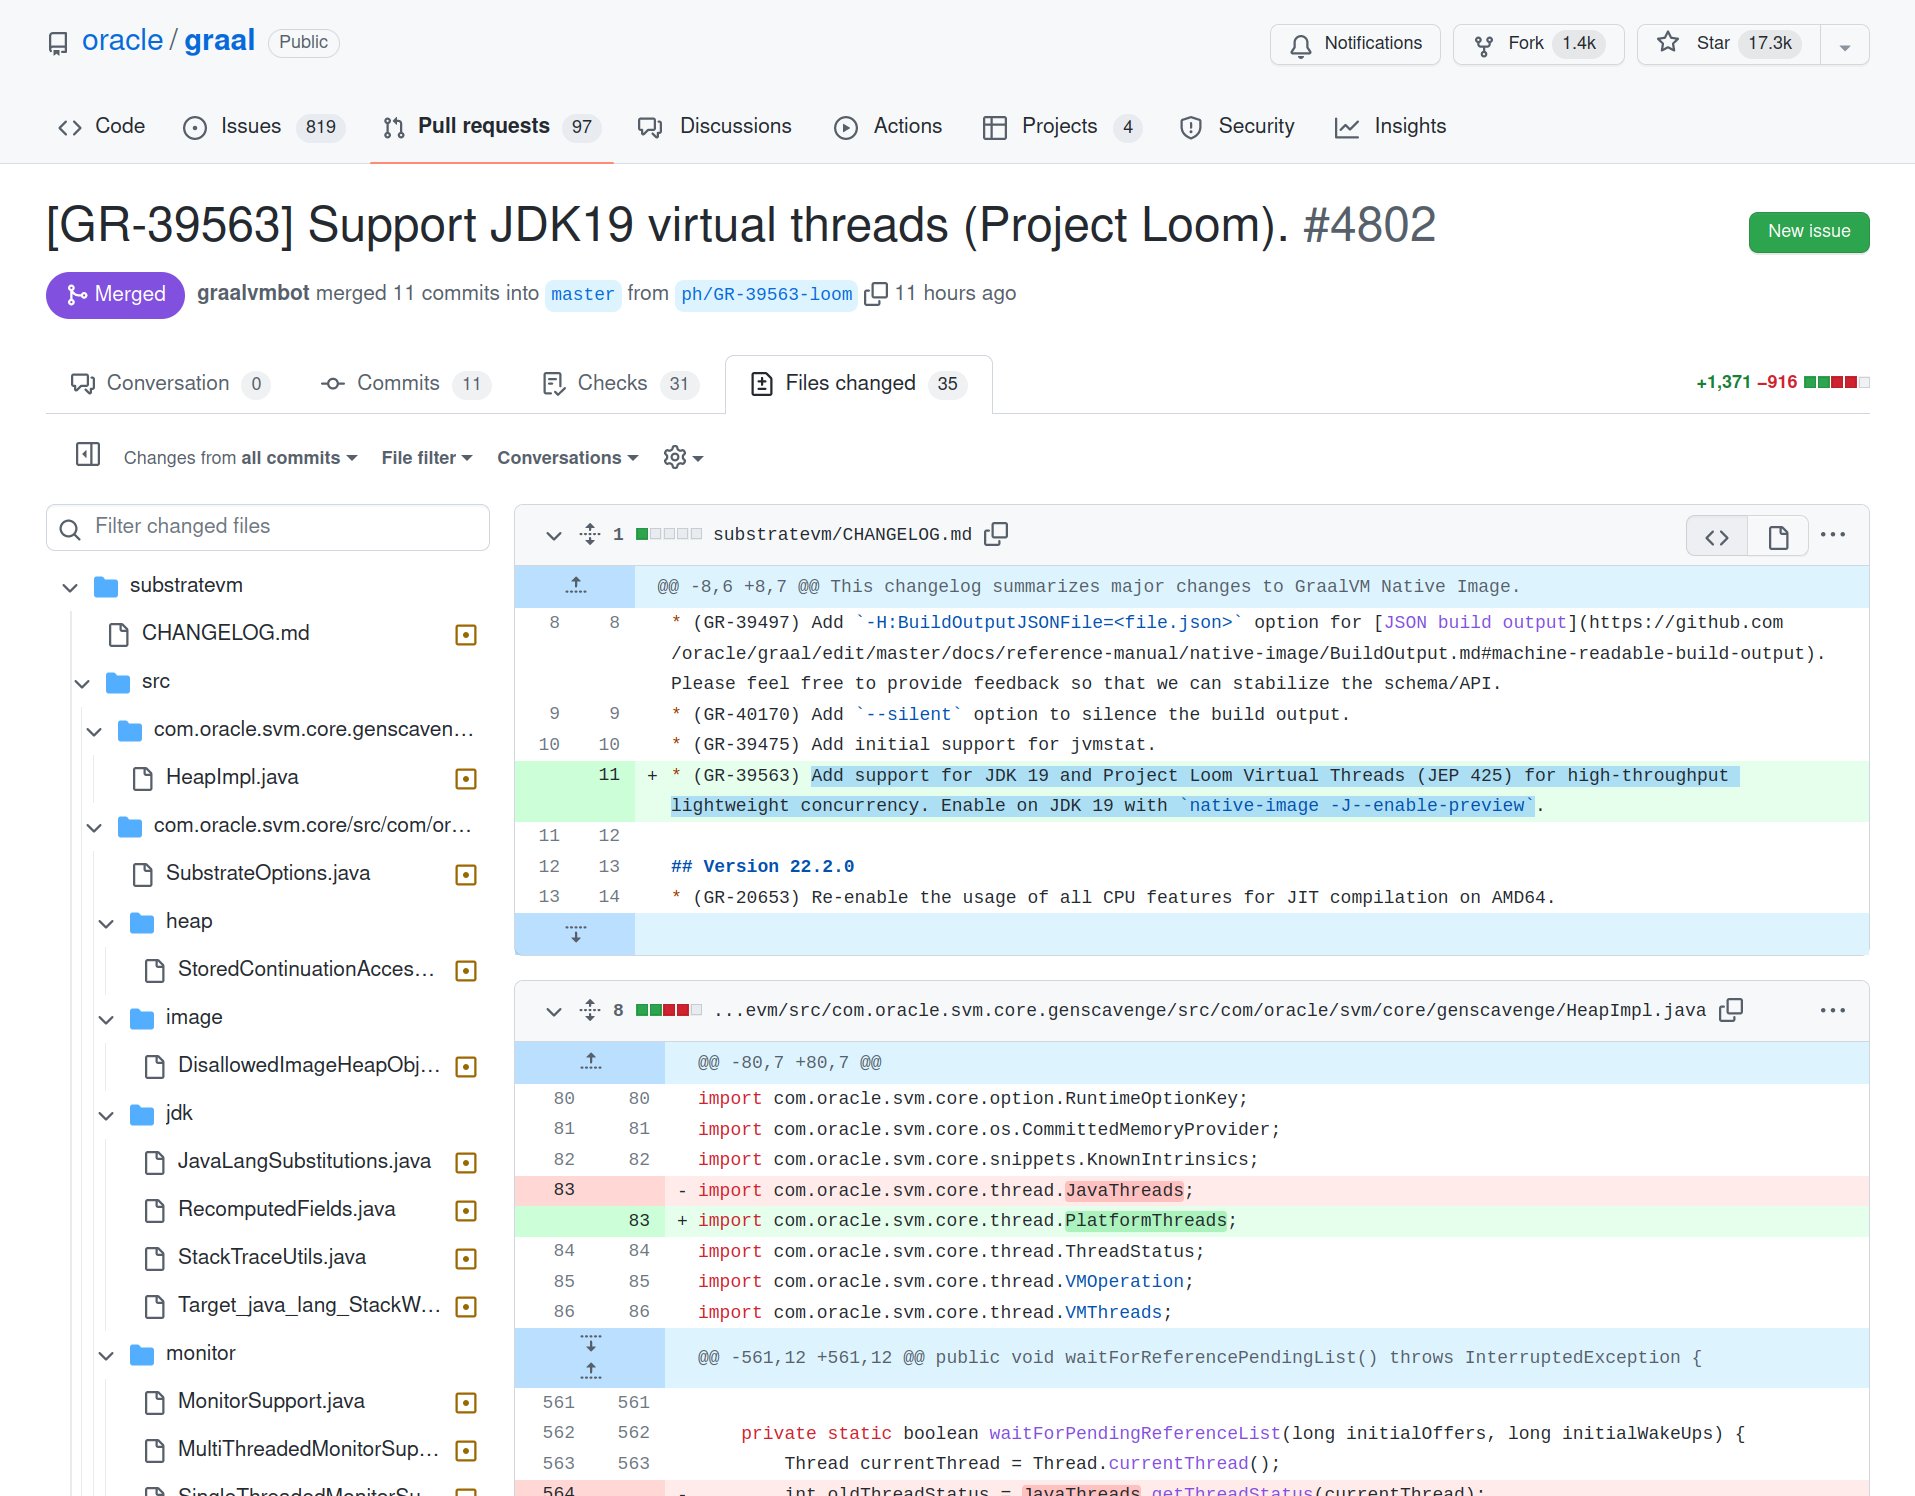The height and width of the screenshot is (1496, 1915).
Task: Open CHANGELOG.md in the file tree
Action: coord(225,633)
